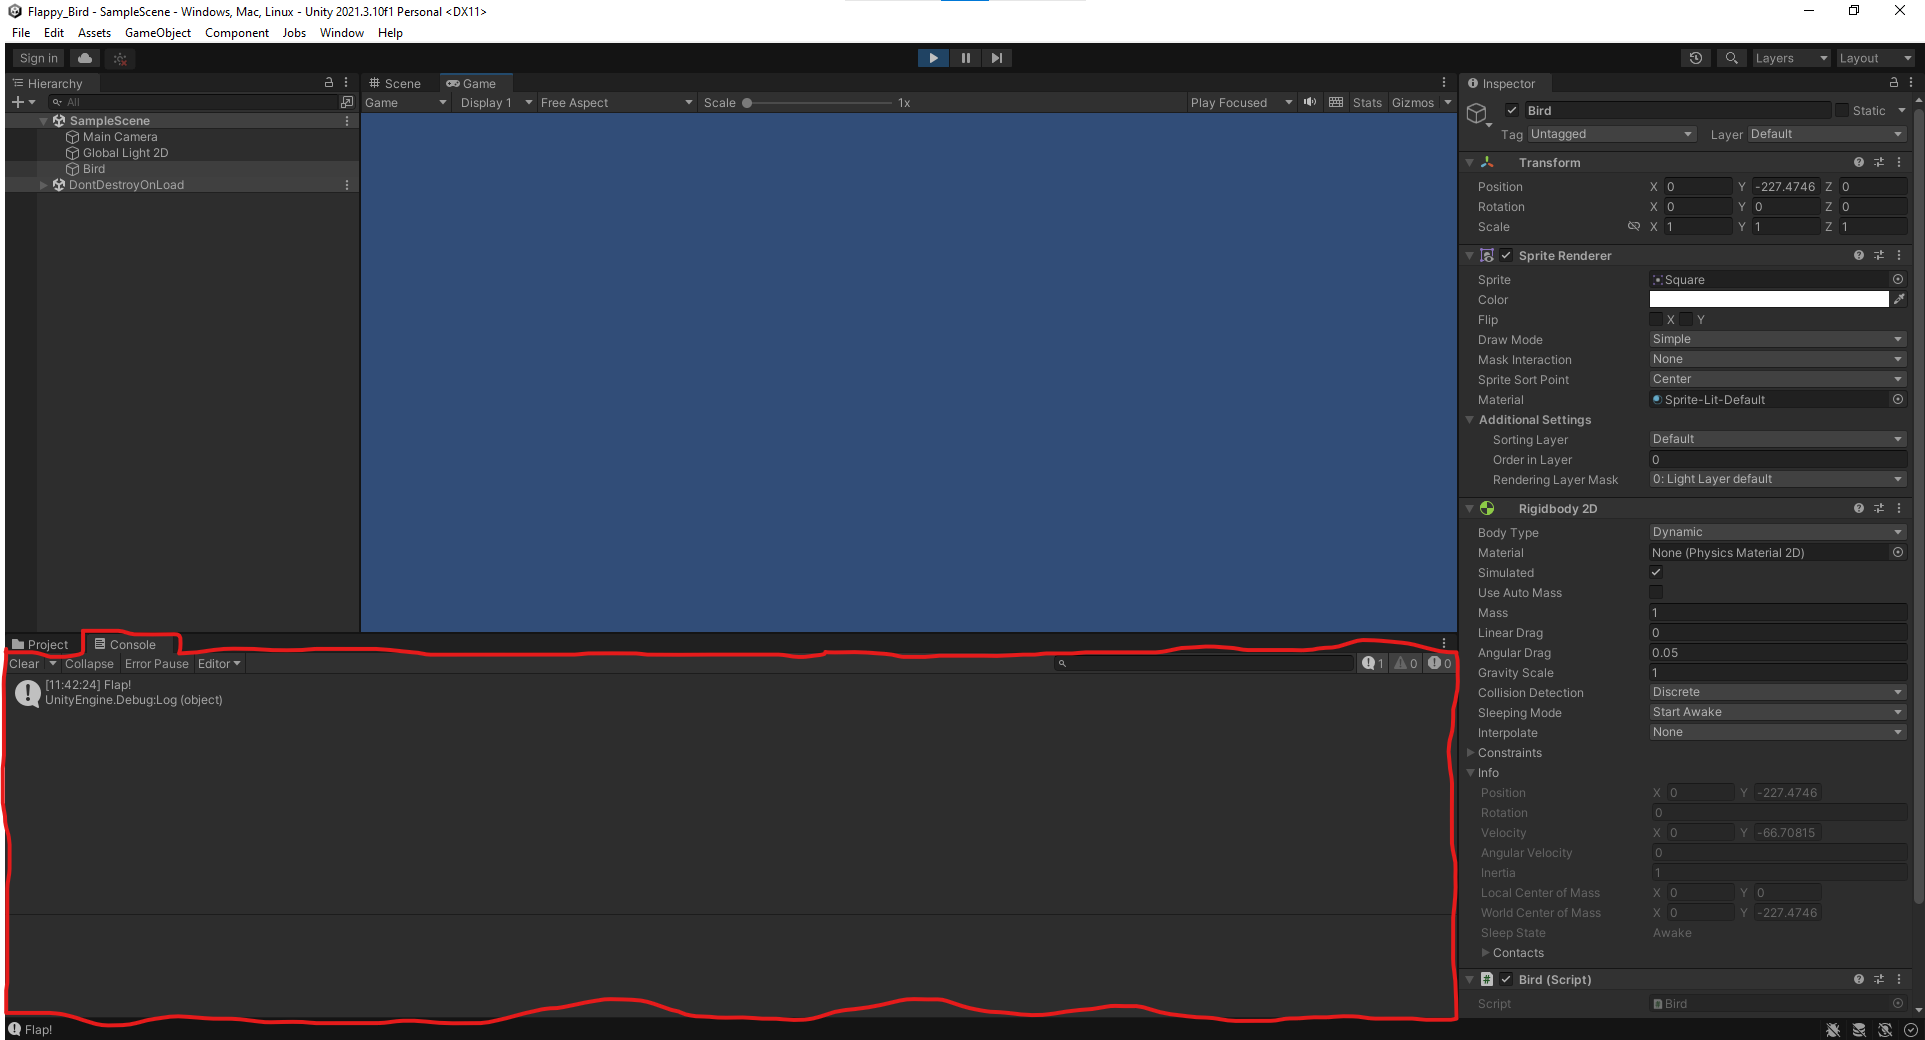The image size is (1925, 1040).
Task: Click the Play button to toggle play mode
Action: coord(933,58)
